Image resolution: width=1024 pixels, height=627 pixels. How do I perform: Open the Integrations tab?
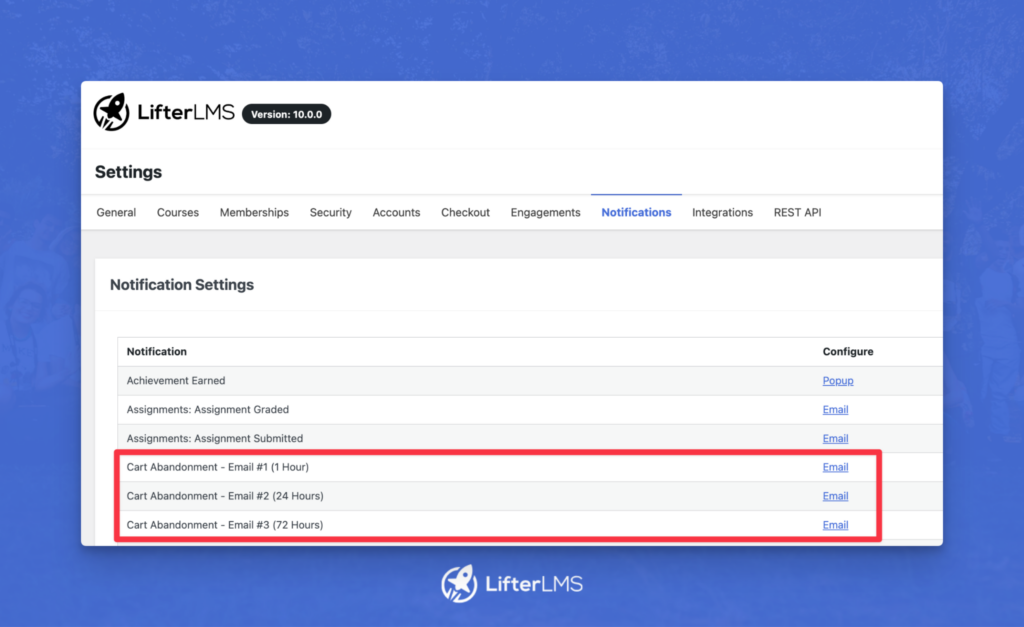(x=722, y=212)
